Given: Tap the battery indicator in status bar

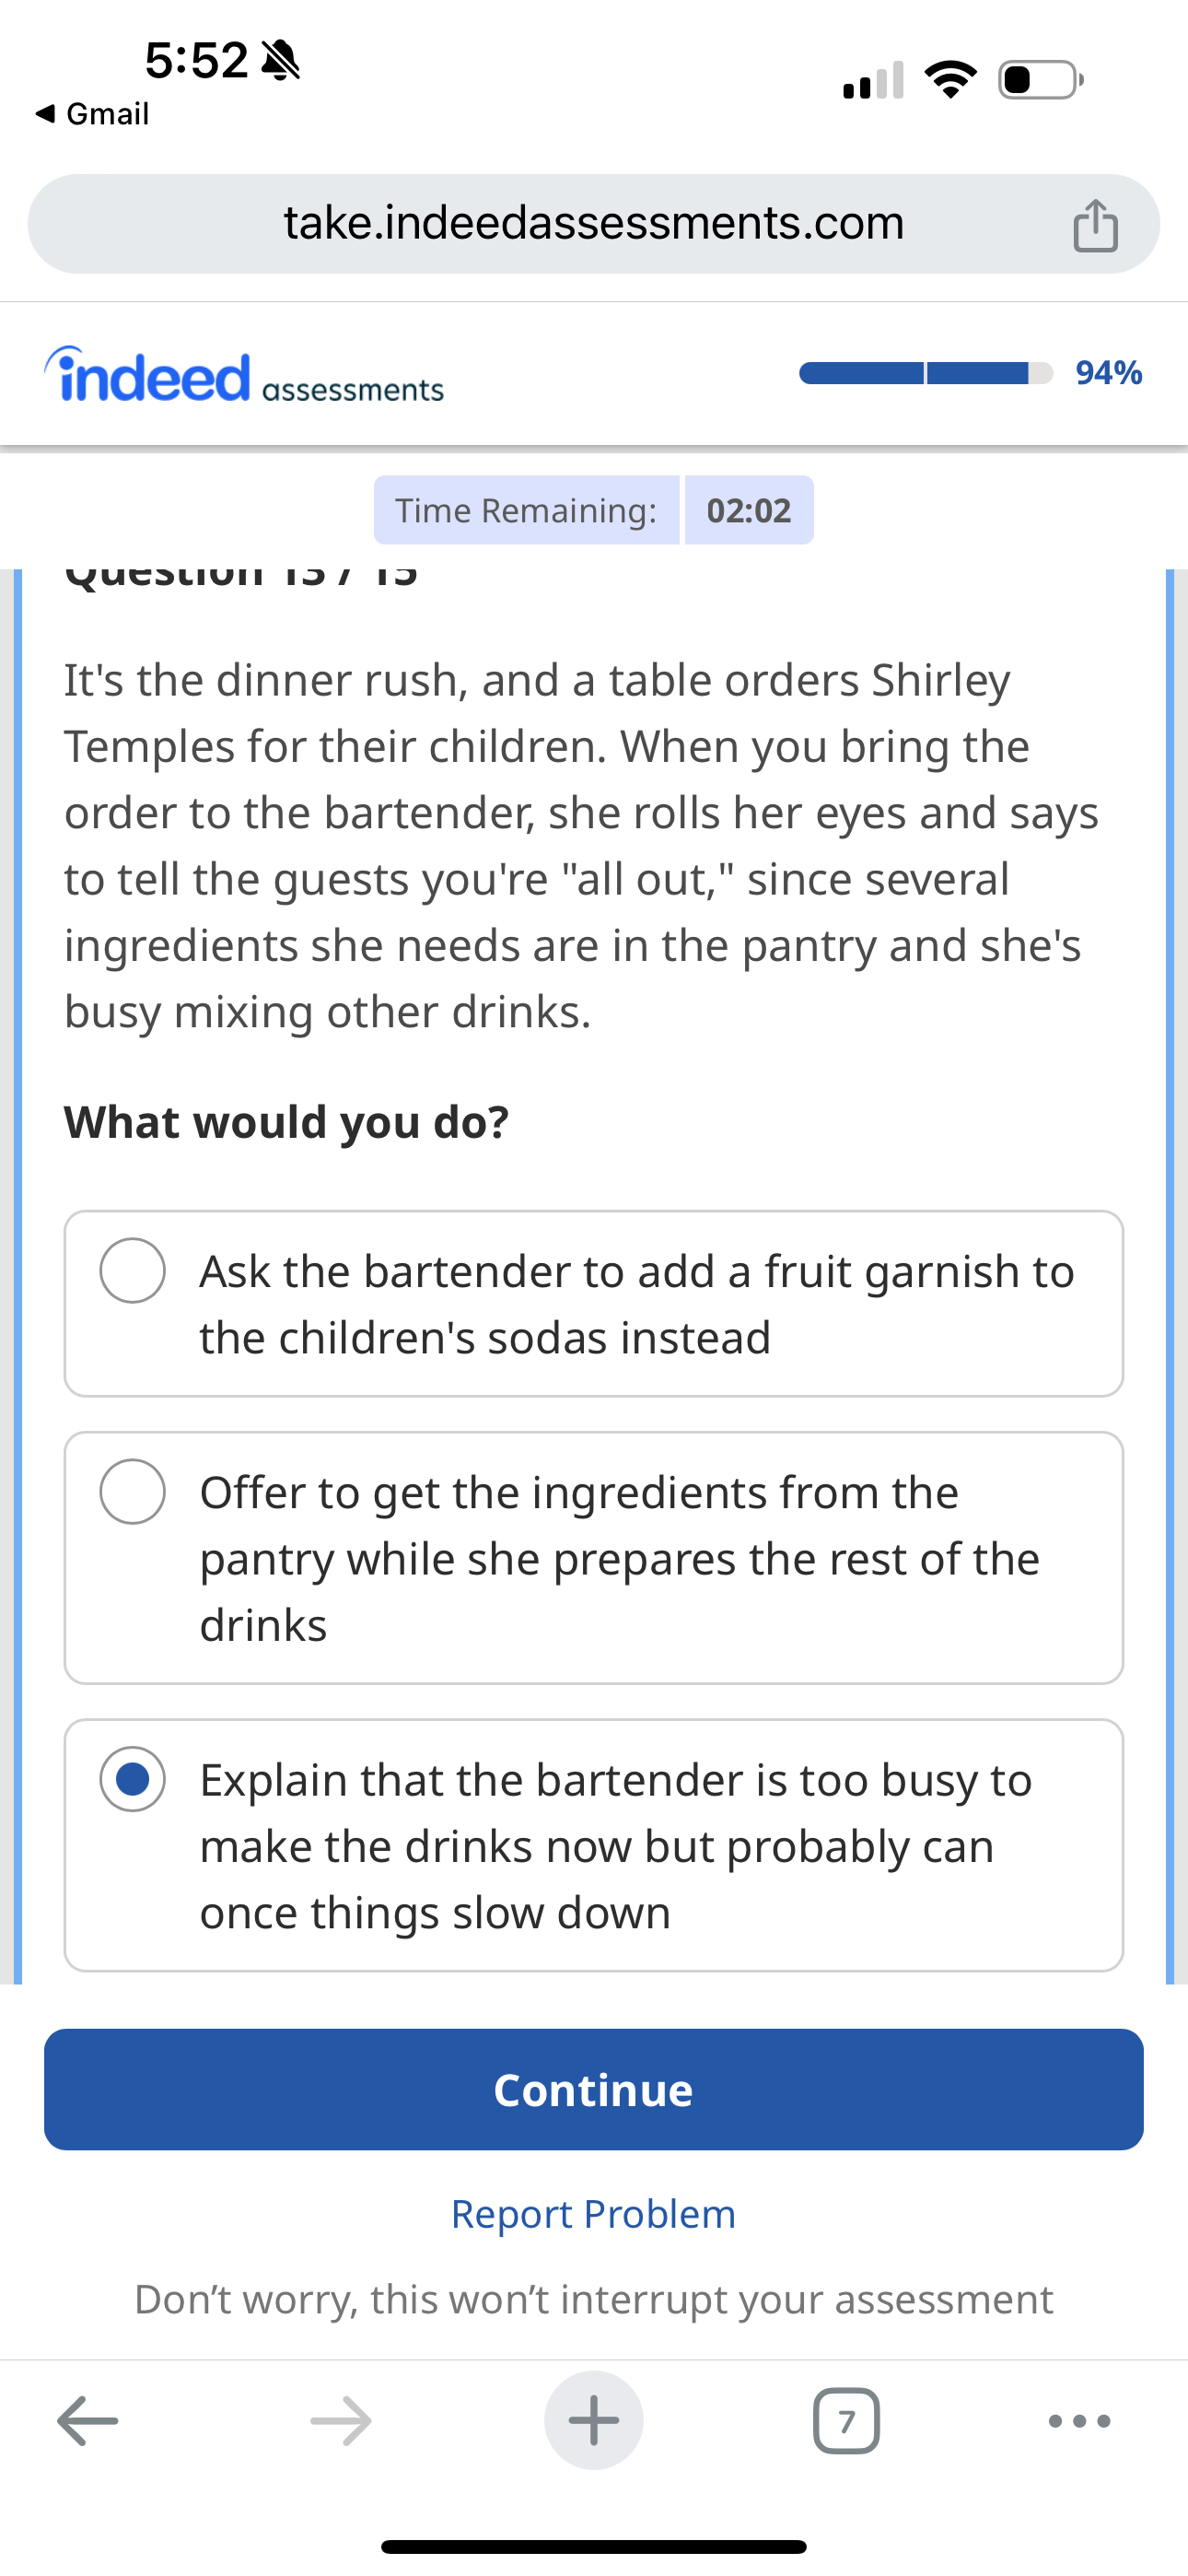Looking at the screenshot, I should tap(1041, 79).
